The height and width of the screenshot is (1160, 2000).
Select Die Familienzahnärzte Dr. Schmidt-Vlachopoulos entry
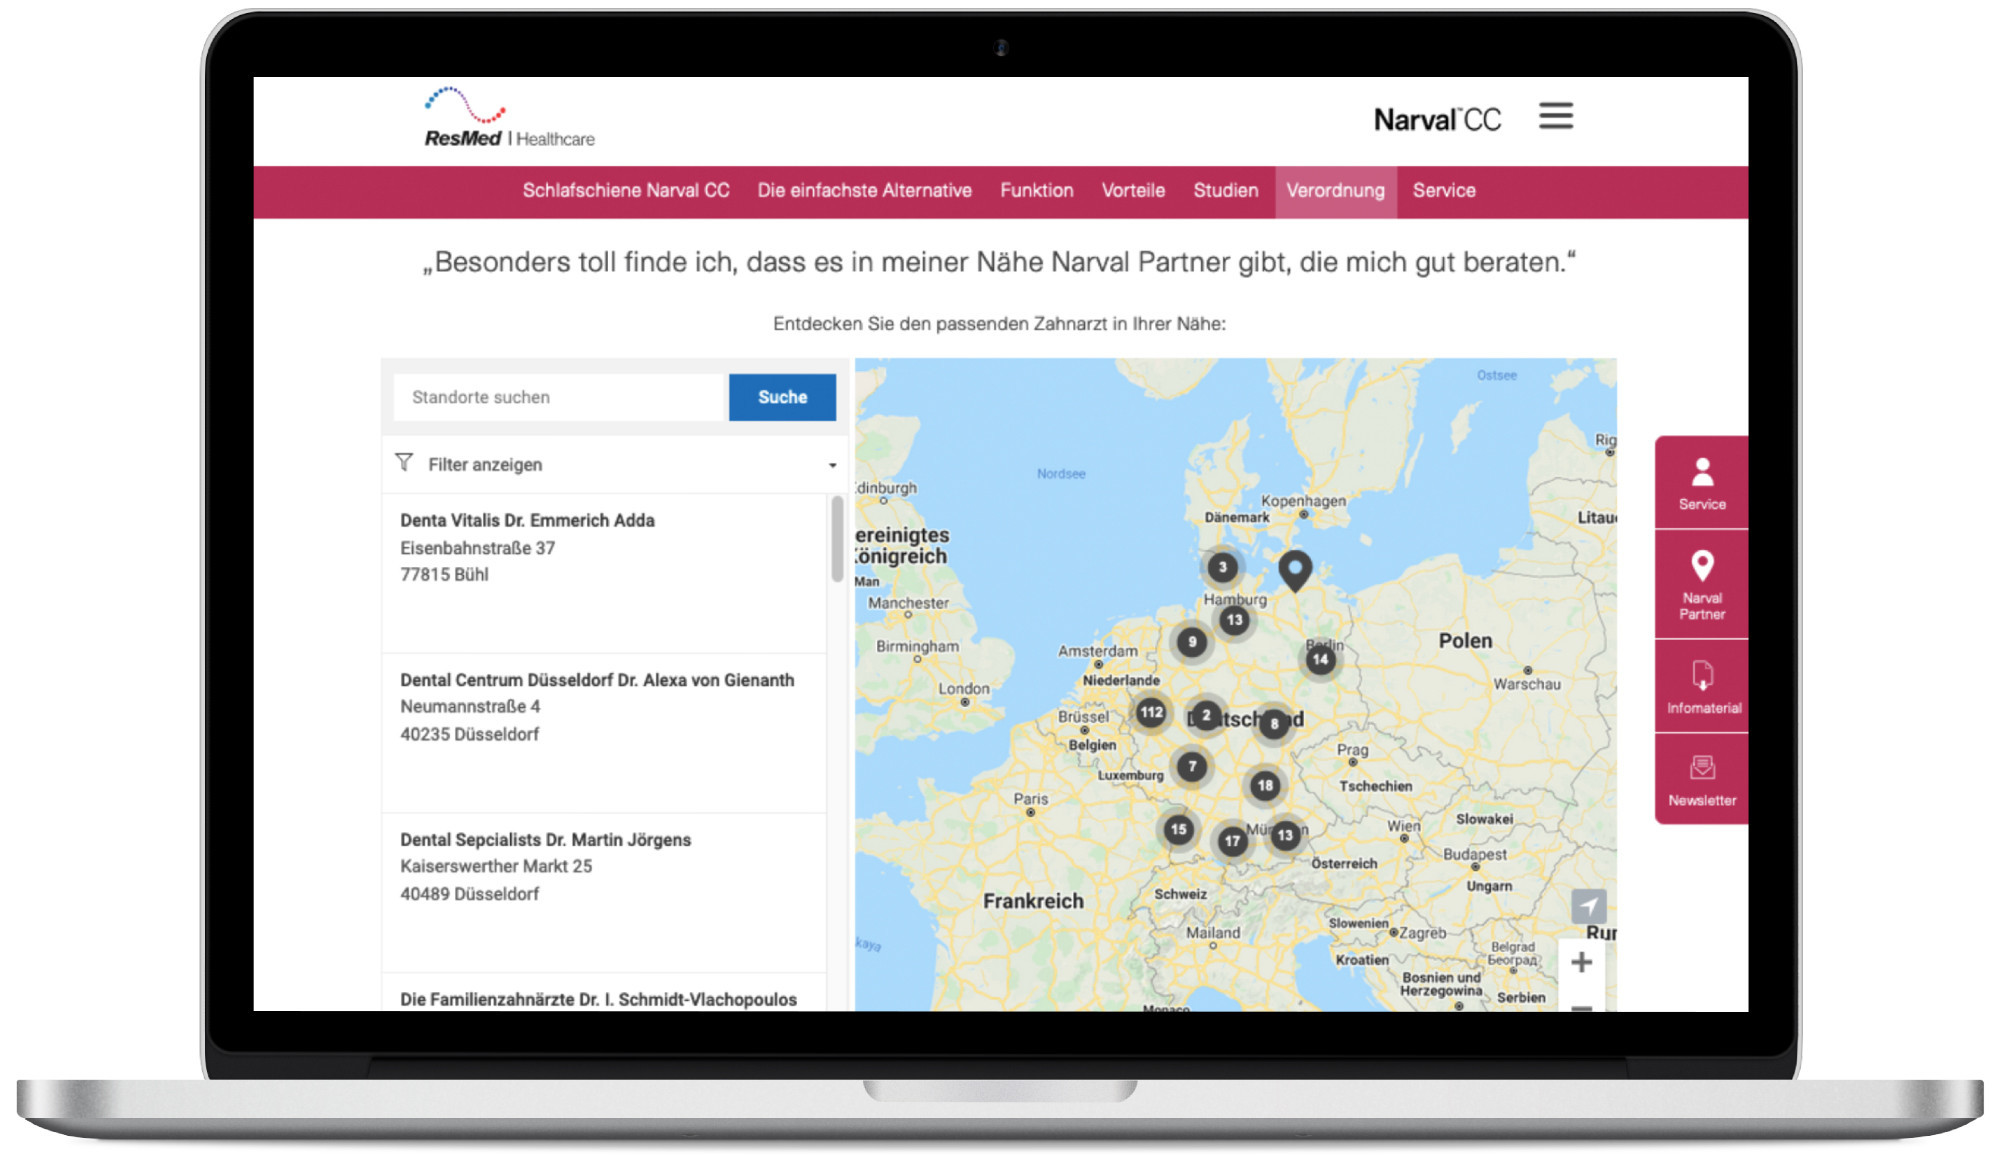[604, 992]
